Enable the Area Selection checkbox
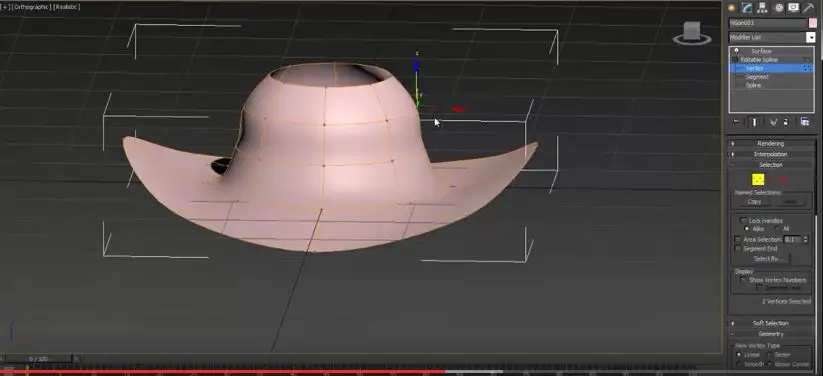Image resolution: width=823 pixels, height=376 pixels. tap(738, 239)
